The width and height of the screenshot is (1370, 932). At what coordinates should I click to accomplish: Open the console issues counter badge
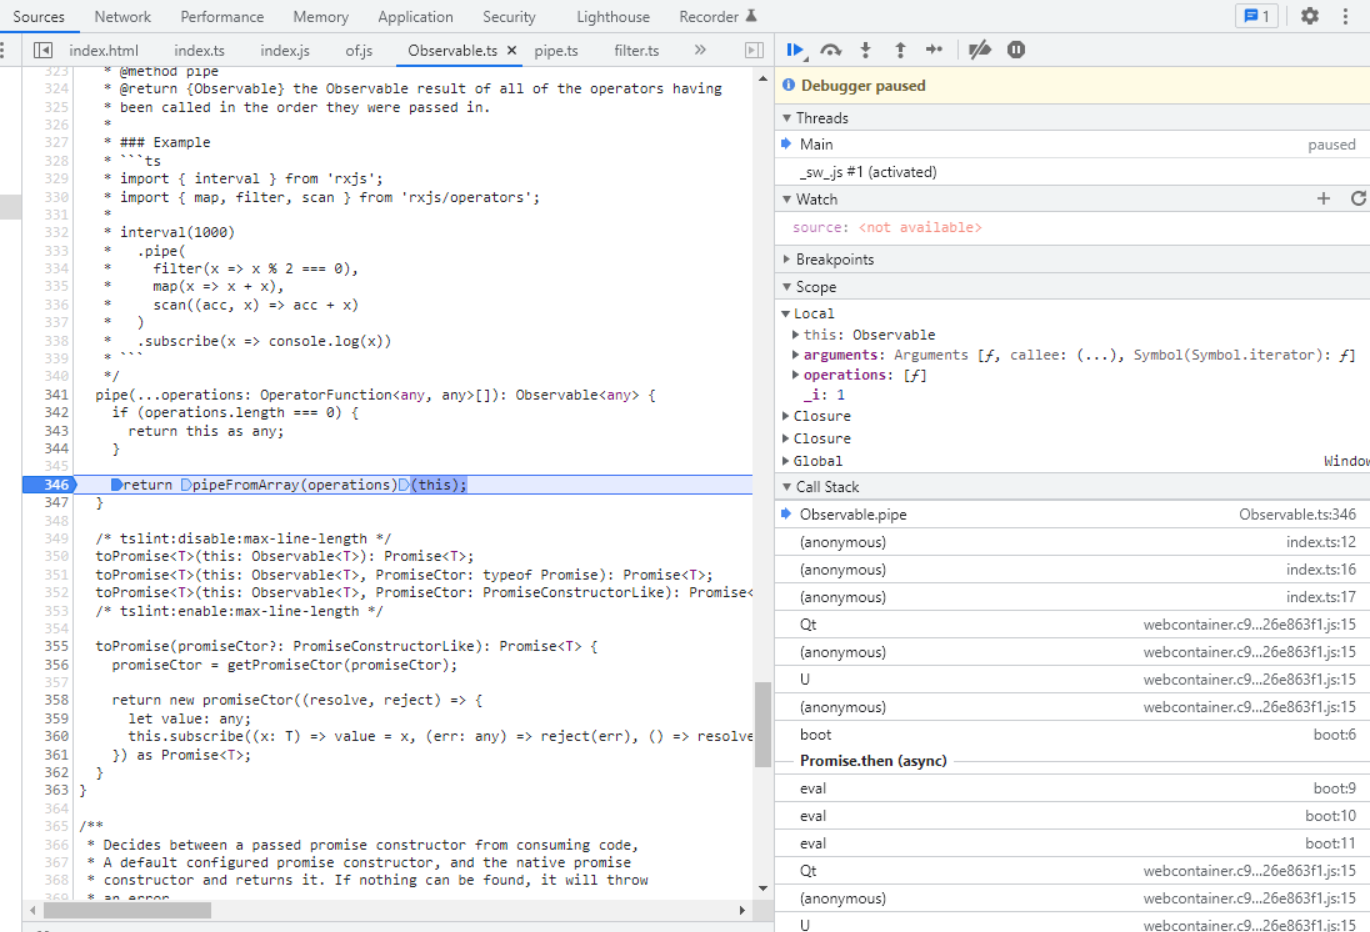1256,16
